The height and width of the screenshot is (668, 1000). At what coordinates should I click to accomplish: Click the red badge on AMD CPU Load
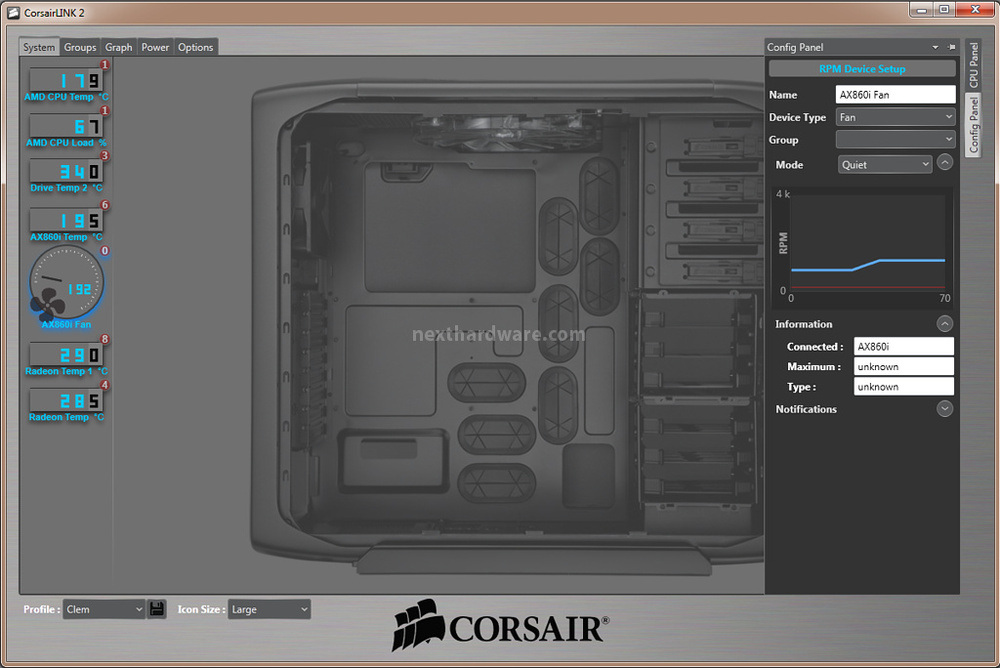[105, 110]
